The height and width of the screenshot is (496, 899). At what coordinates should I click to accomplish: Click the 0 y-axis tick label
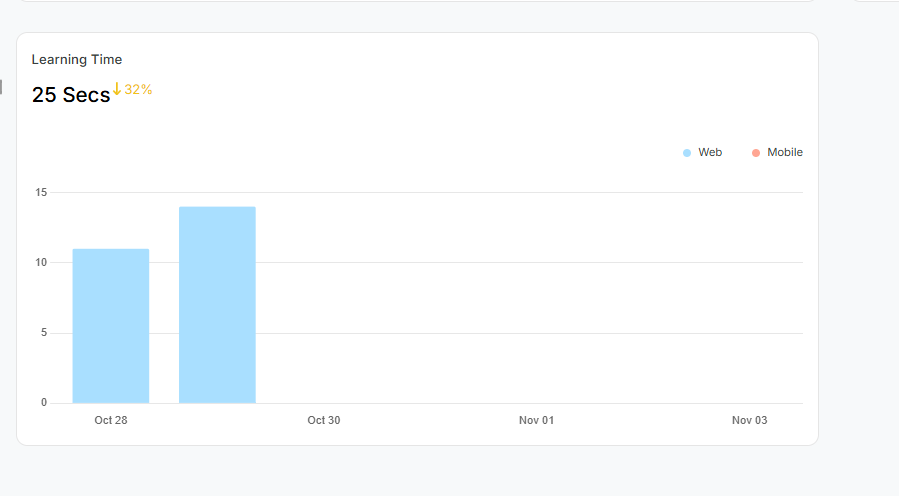43,403
